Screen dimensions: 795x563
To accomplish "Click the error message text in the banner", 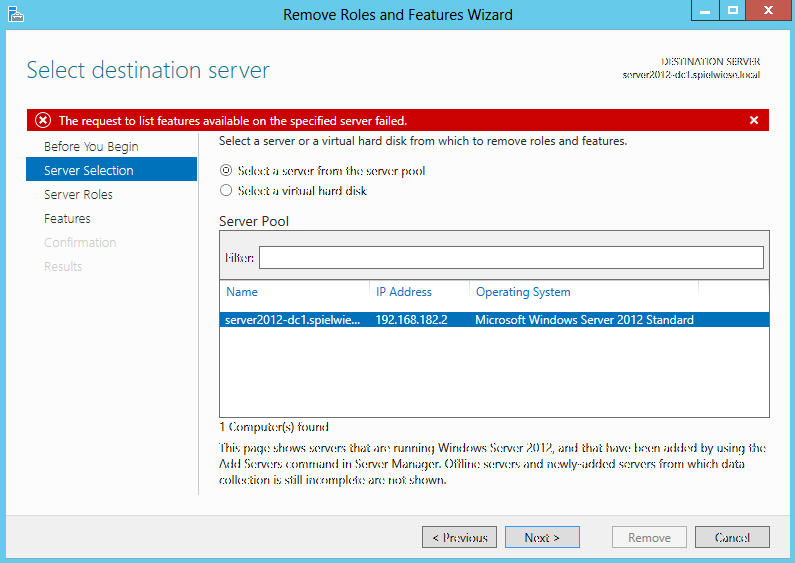I will click(x=233, y=121).
